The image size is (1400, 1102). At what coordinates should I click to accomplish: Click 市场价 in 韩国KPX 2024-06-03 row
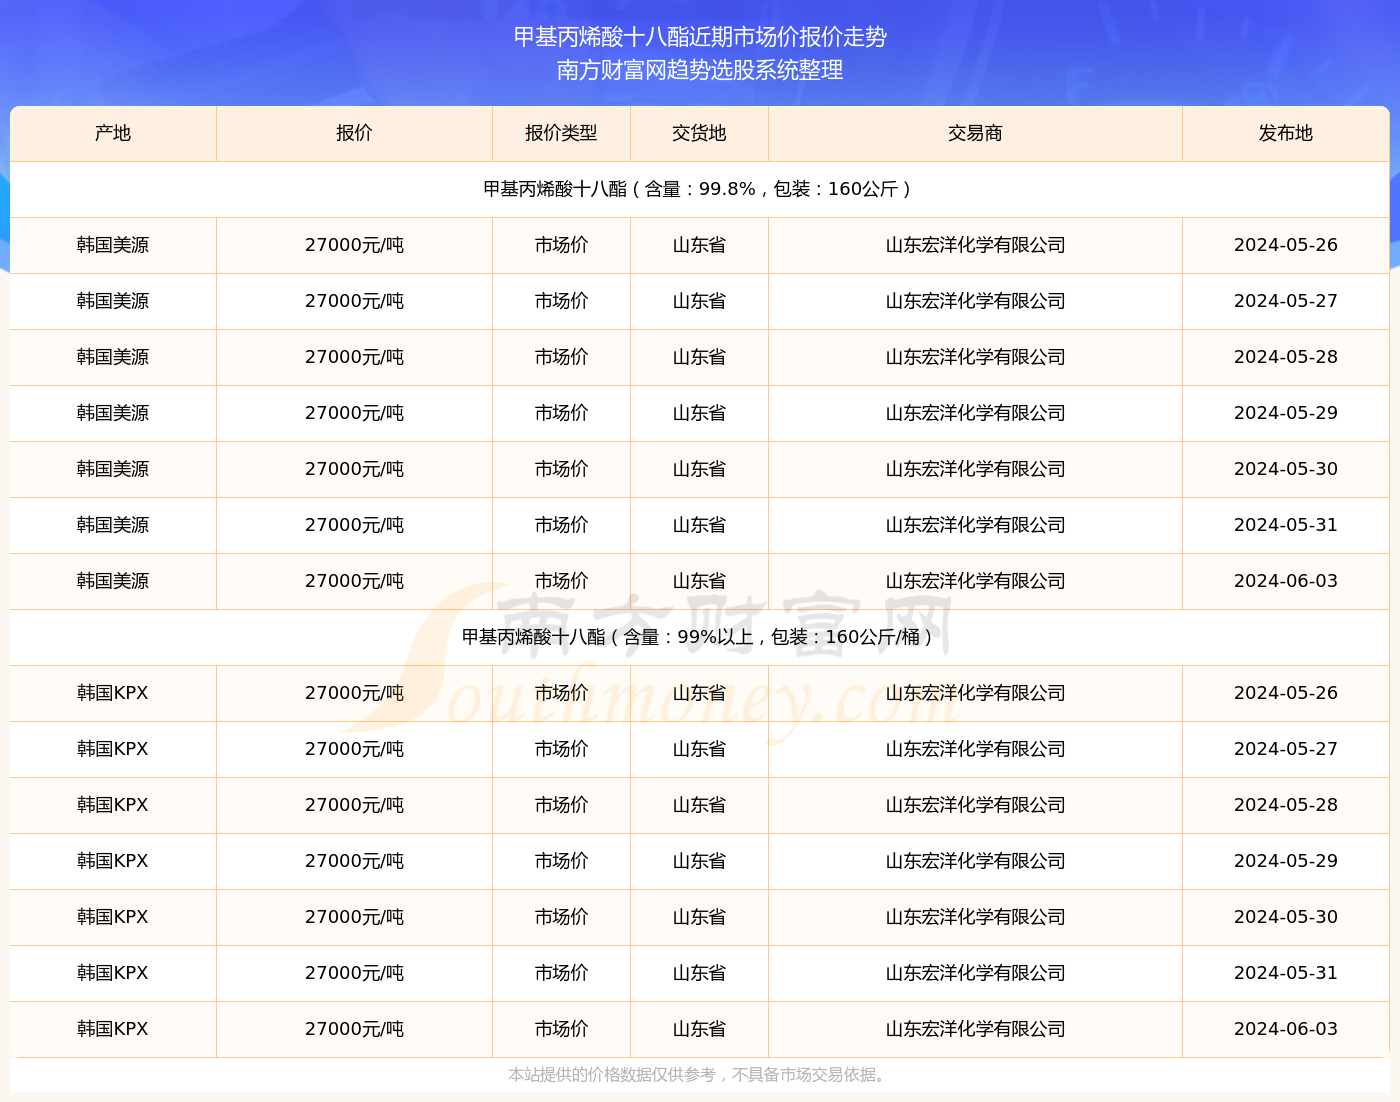[561, 1029]
